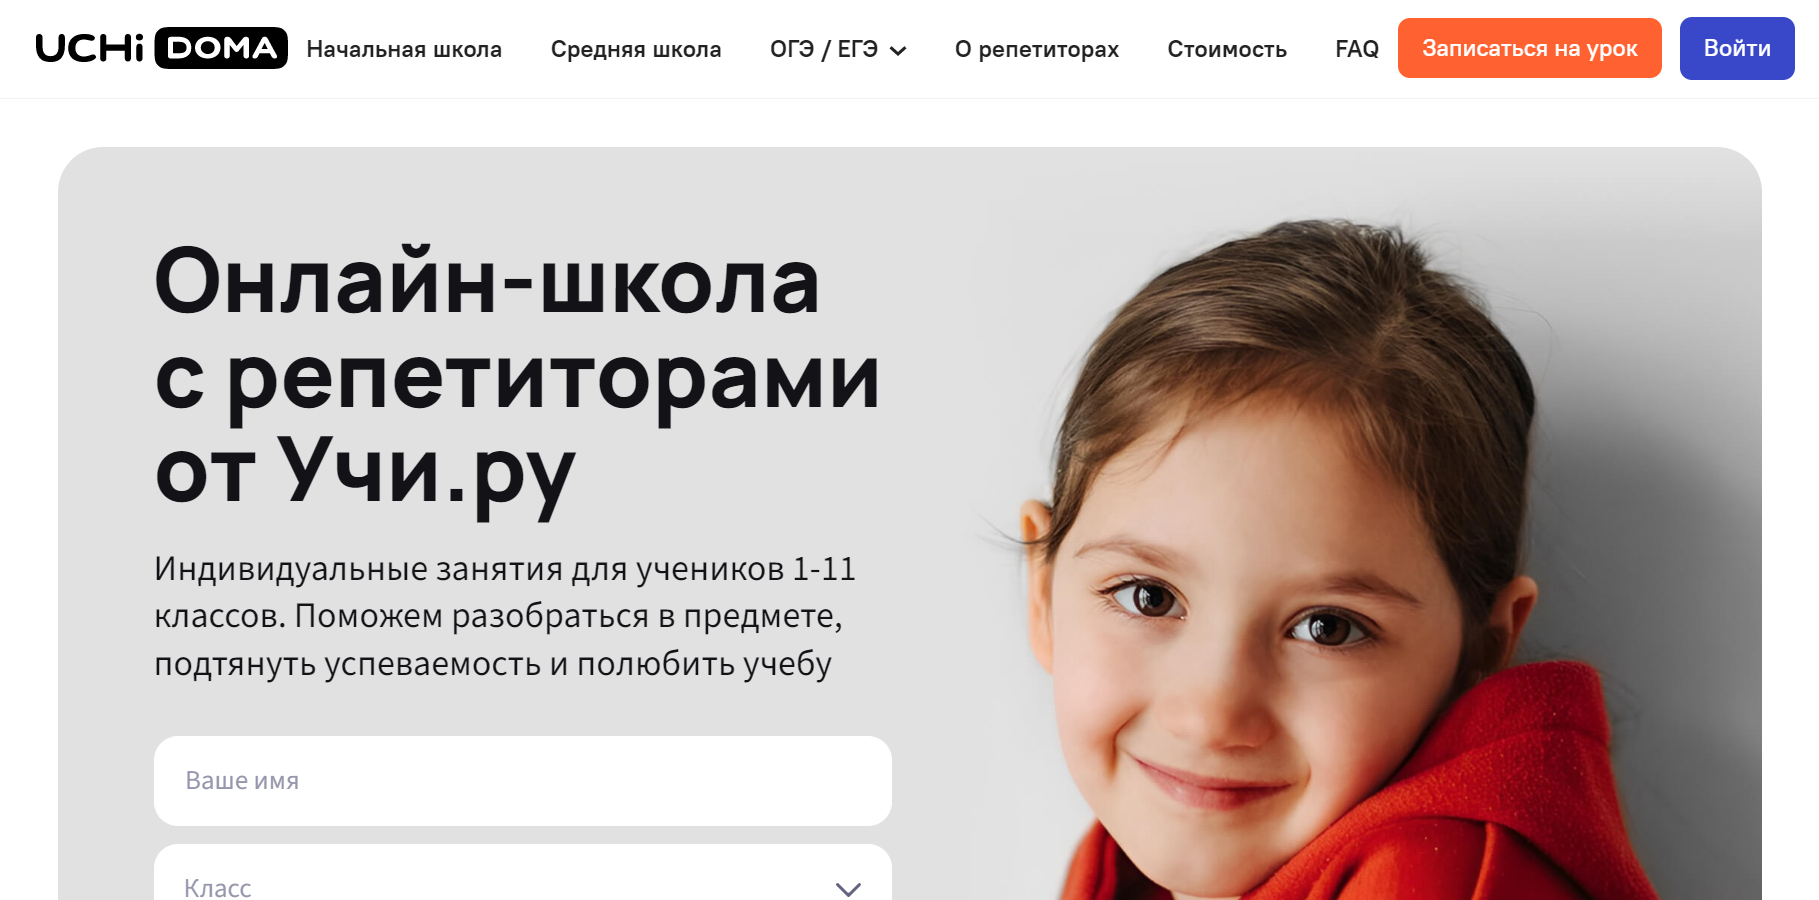Click the orange Записаться на урок button
1819x900 pixels.
pos(1530,48)
